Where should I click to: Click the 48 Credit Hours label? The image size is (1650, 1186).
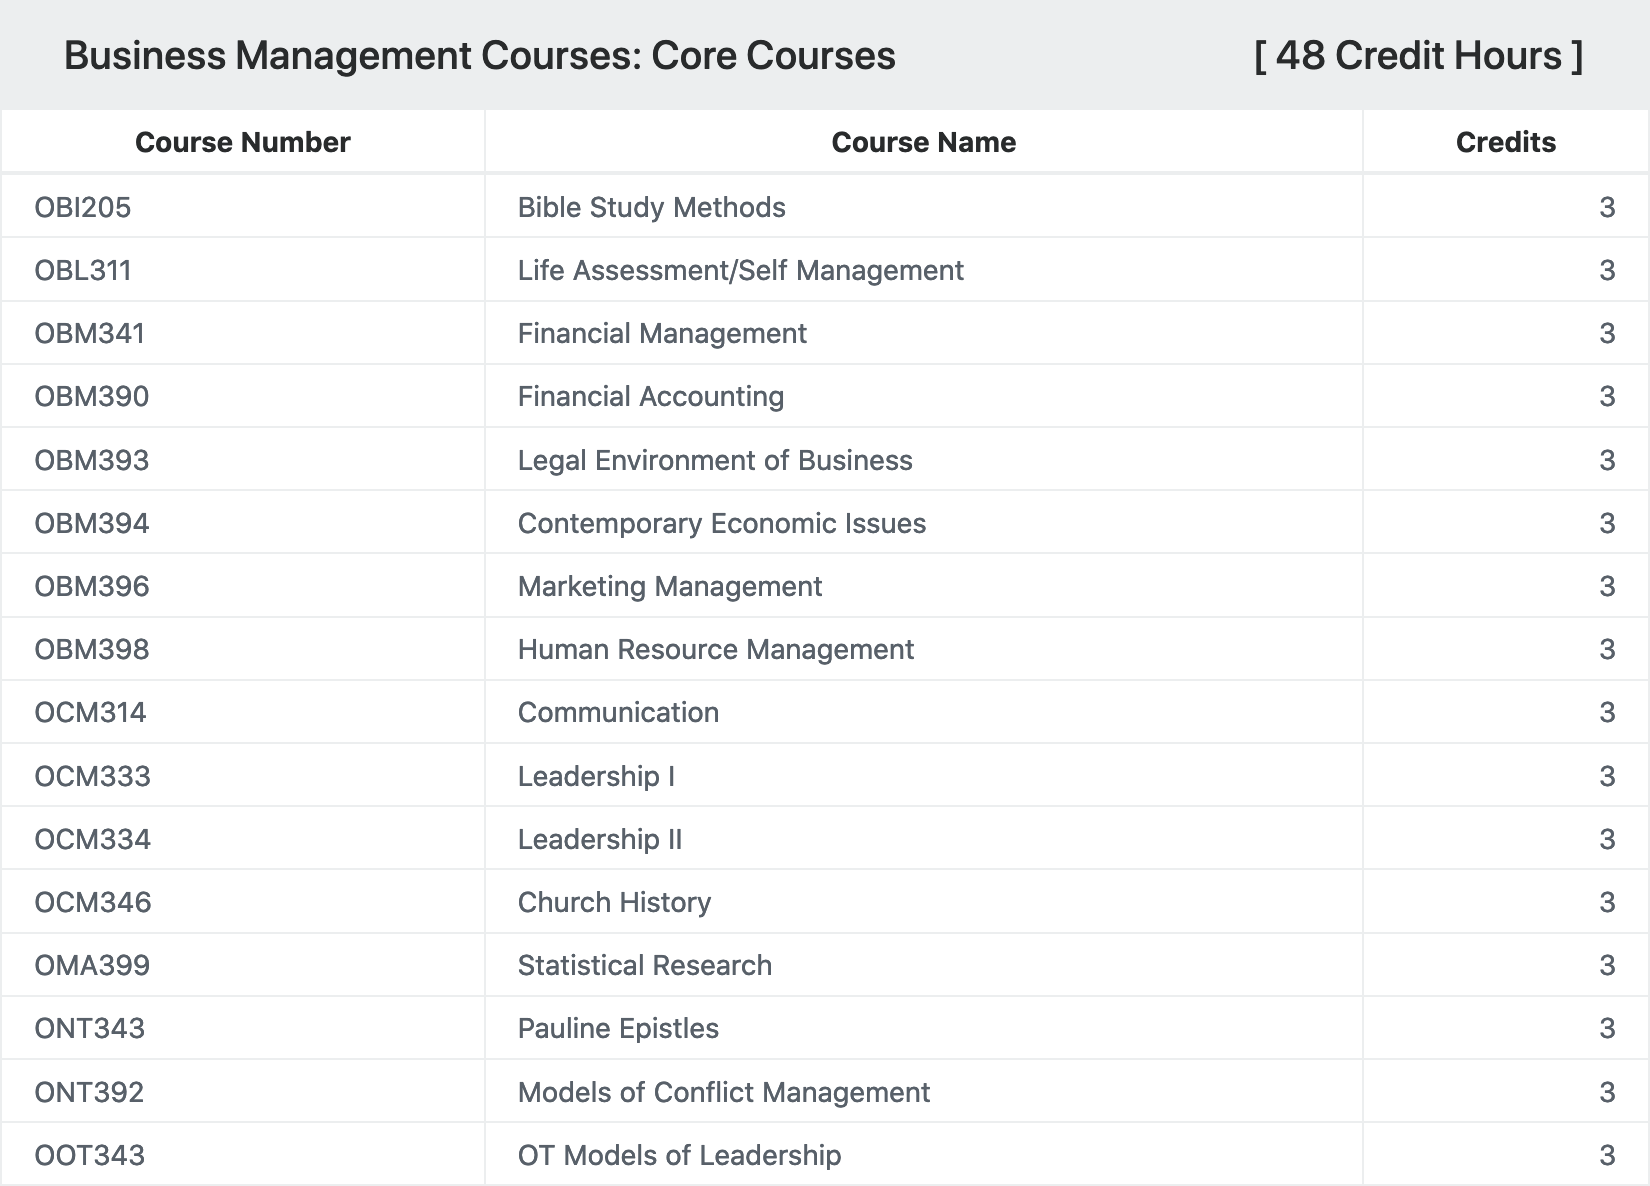1418,56
